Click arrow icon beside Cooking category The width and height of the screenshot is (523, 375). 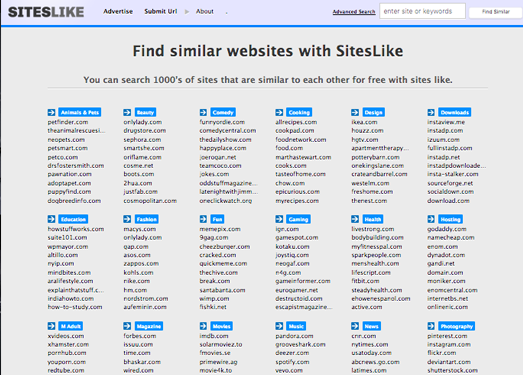[279, 112]
